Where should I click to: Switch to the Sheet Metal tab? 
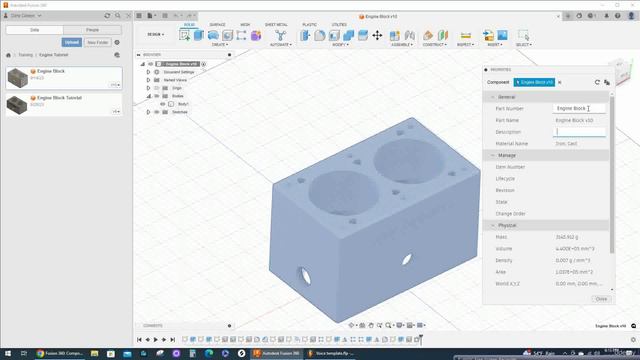[276, 24]
